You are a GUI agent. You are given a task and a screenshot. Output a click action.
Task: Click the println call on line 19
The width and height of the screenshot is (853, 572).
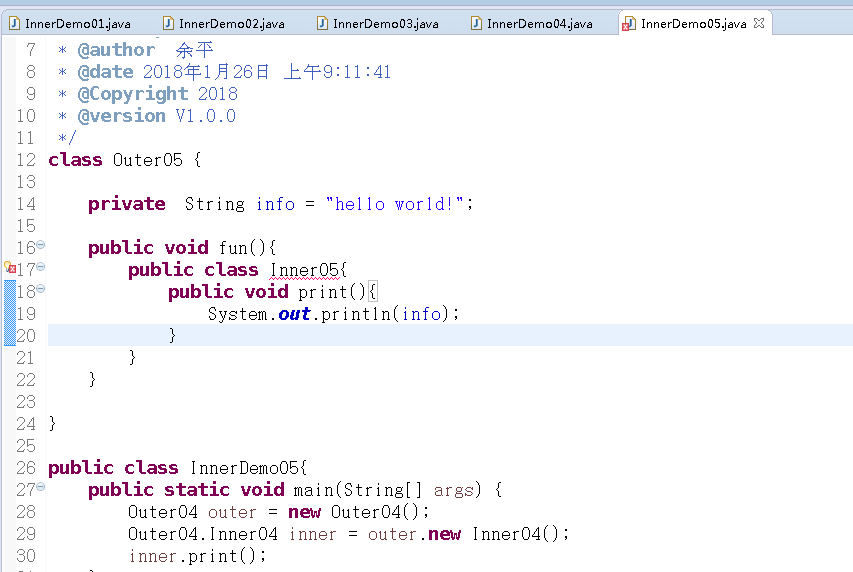pos(356,314)
